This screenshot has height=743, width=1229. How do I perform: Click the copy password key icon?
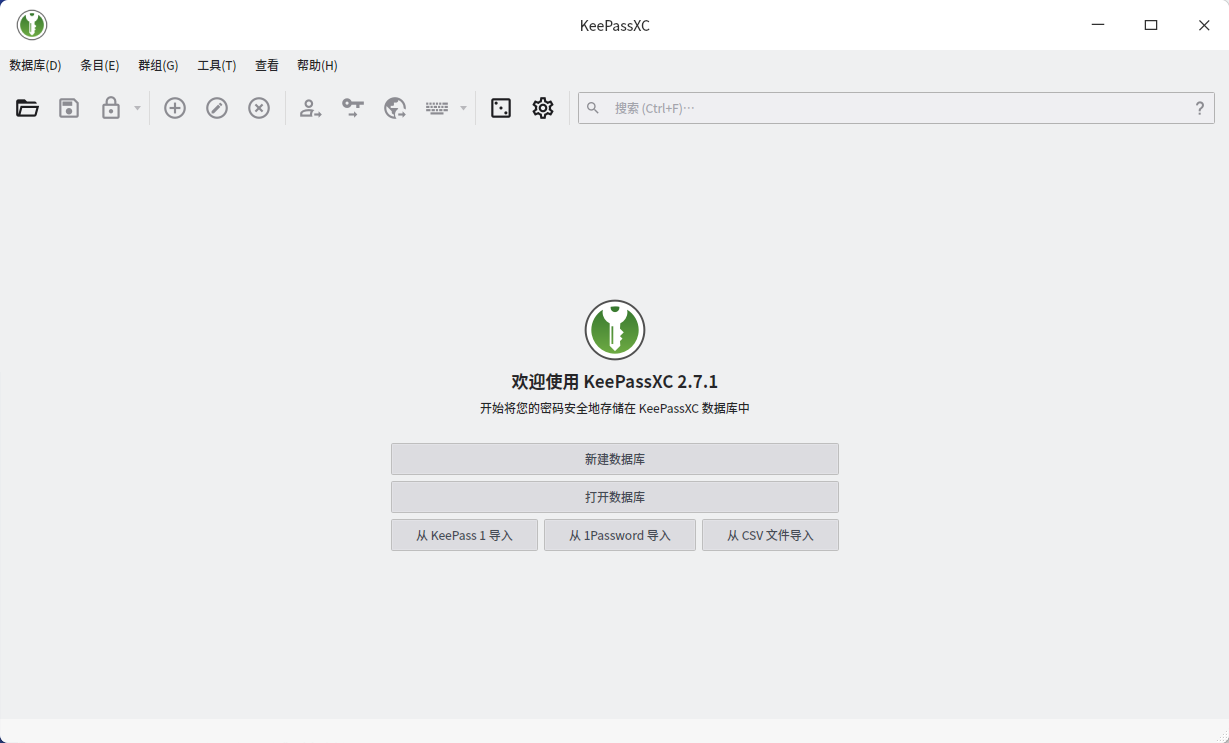pyautogui.click(x=353, y=108)
